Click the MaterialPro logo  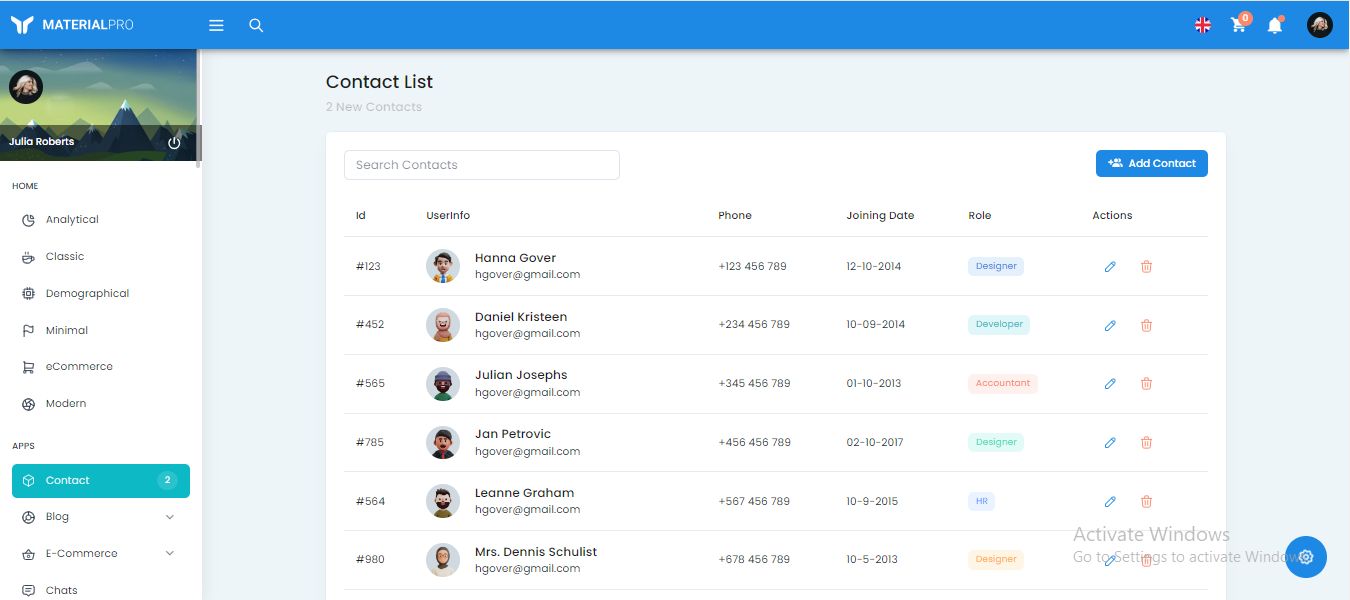(71, 25)
